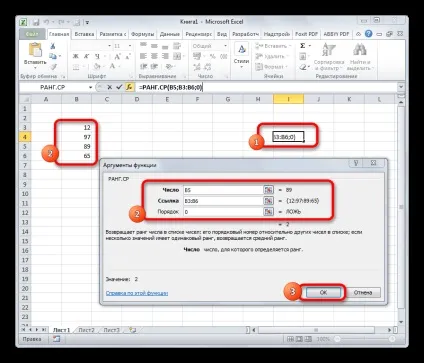Viewport: 424px width, 363px height.
Task: Click the Save icon in quick access toolbar
Action: (x=36, y=22)
